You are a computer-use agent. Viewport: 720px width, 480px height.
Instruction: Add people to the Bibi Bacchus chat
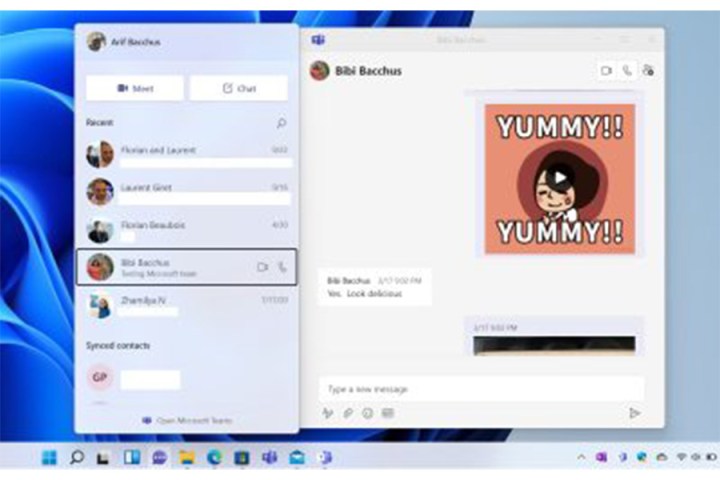pos(648,71)
